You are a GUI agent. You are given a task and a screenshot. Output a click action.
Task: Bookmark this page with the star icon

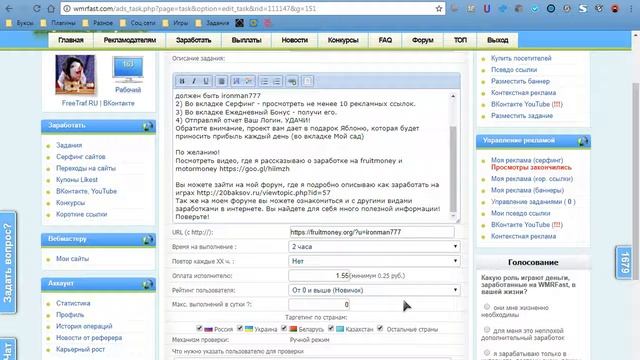[439, 9]
